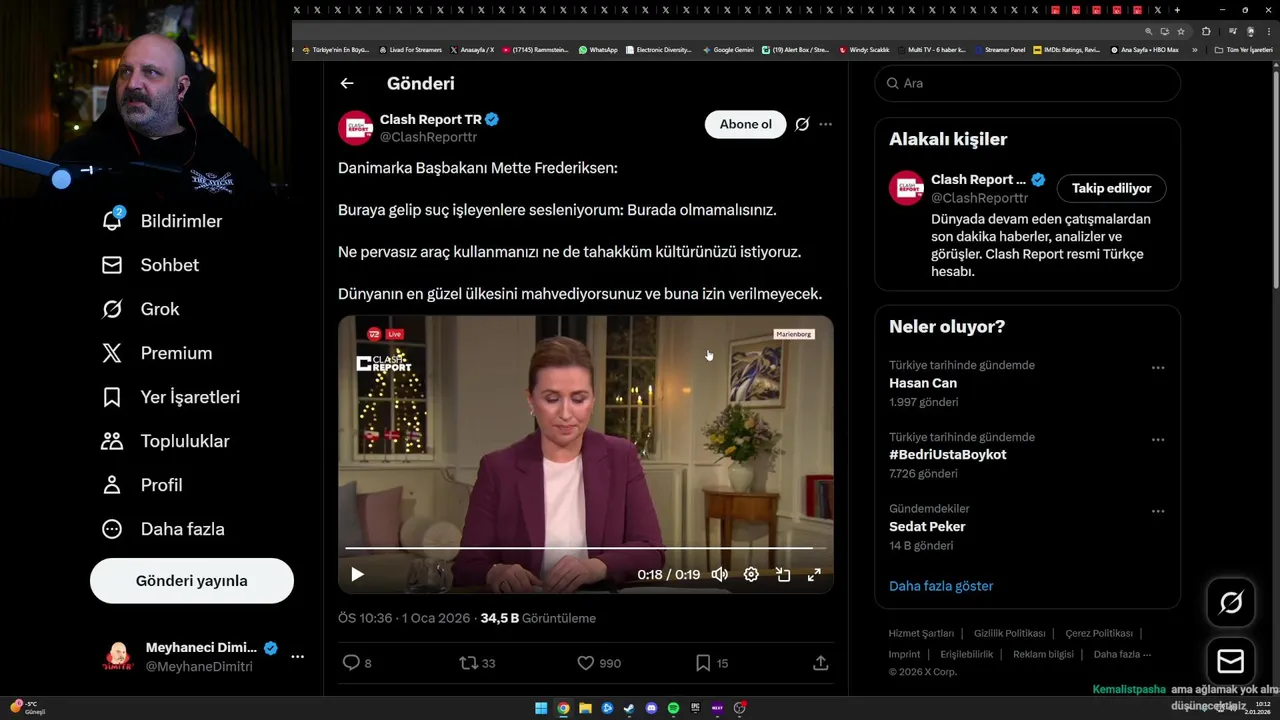The height and width of the screenshot is (720, 1280).
Task: Open options dots for #BedriUstaBoykot trend
Action: [x=1158, y=440]
